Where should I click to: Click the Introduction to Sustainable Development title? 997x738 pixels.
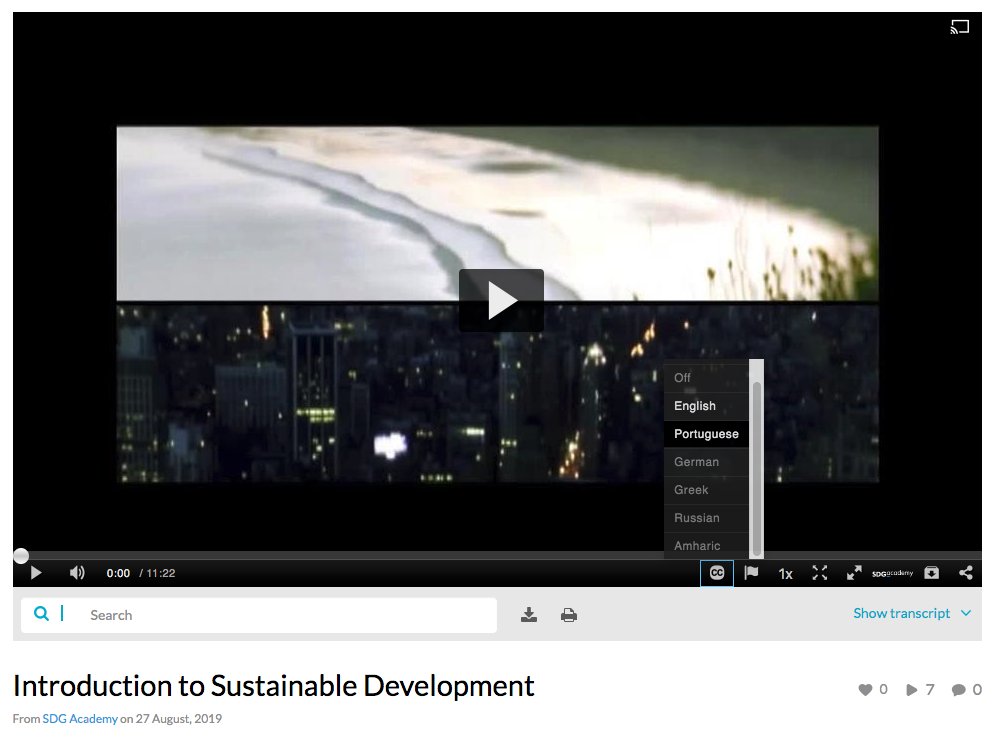273,686
